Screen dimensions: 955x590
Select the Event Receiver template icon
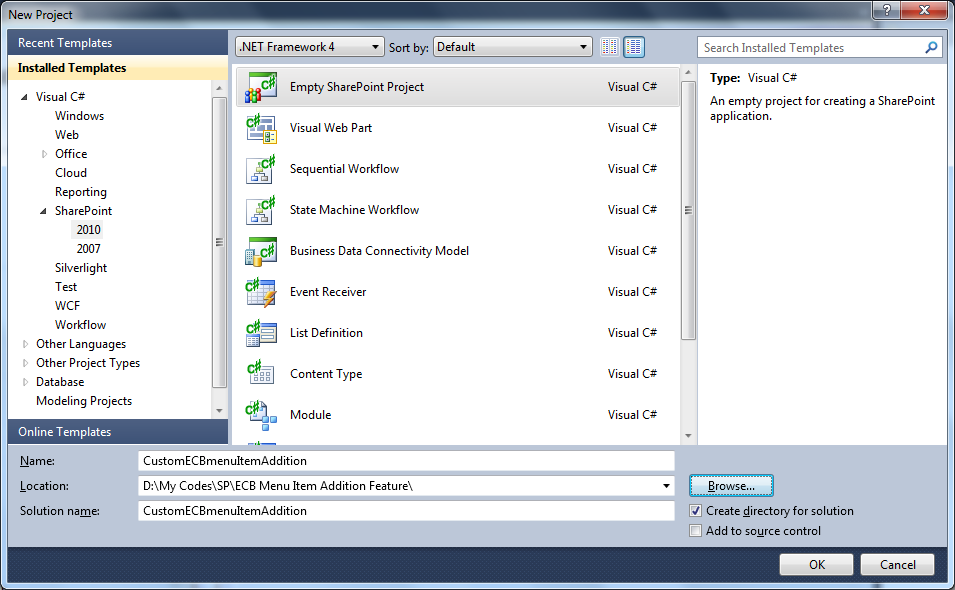[x=261, y=292]
